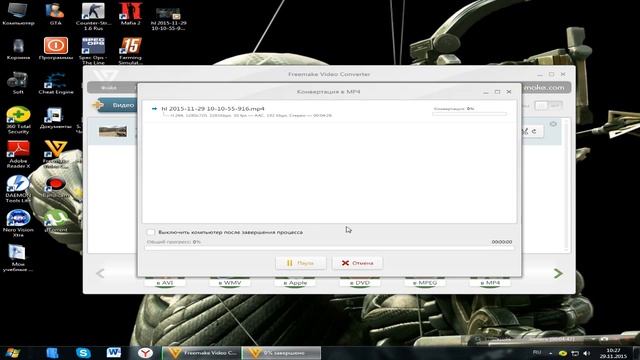Open Yandex browser from the taskbar

(x=145, y=353)
